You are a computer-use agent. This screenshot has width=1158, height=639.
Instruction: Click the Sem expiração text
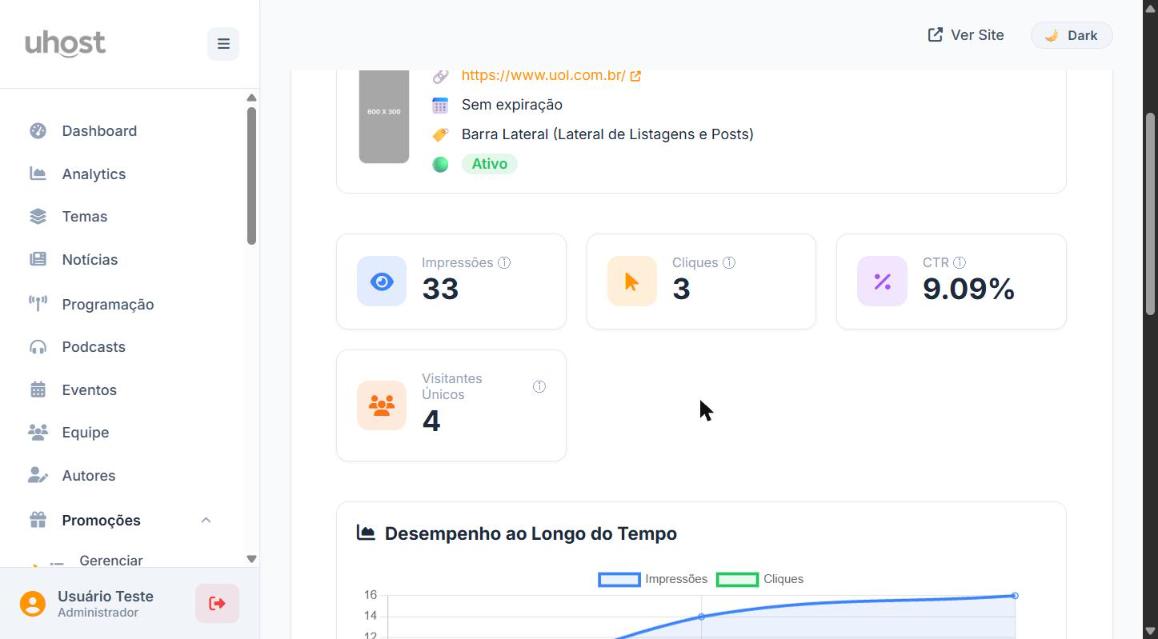(512, 105)
